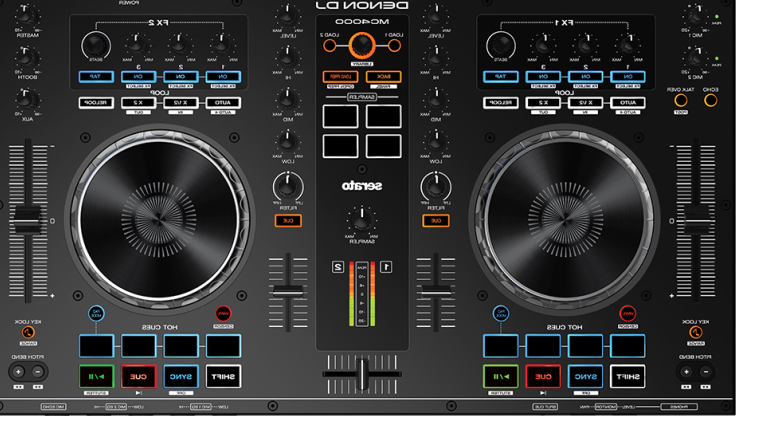Toggle effect 1 ON in the FX 1 section
The height and width of the screenshot is (429, 762).
click(627, 77)
